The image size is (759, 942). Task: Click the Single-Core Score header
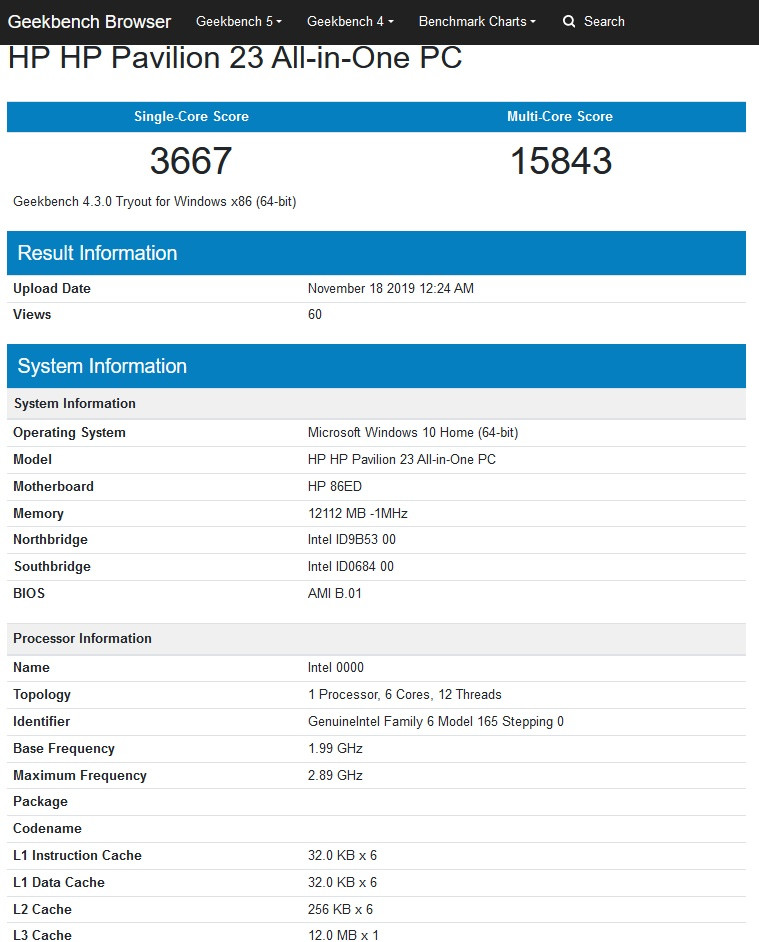[191, 117]
